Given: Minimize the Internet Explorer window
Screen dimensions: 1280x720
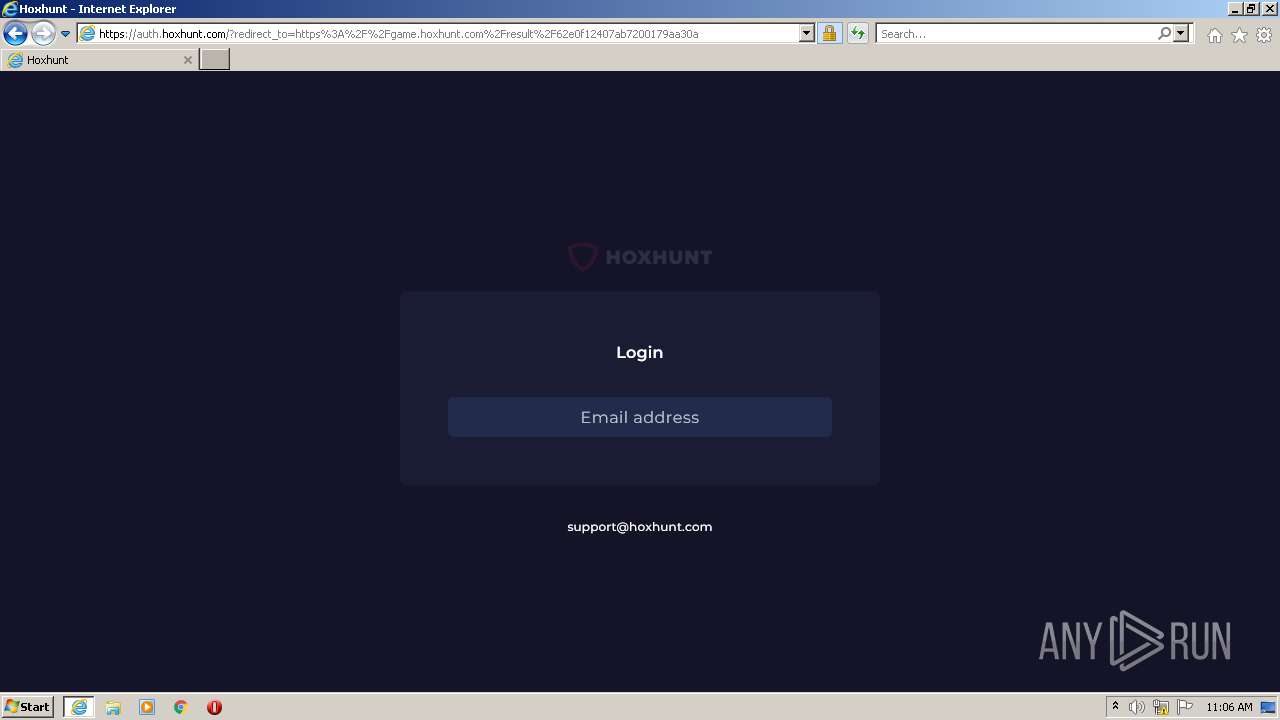Looking at the screenshot, I should point(1235,8).
